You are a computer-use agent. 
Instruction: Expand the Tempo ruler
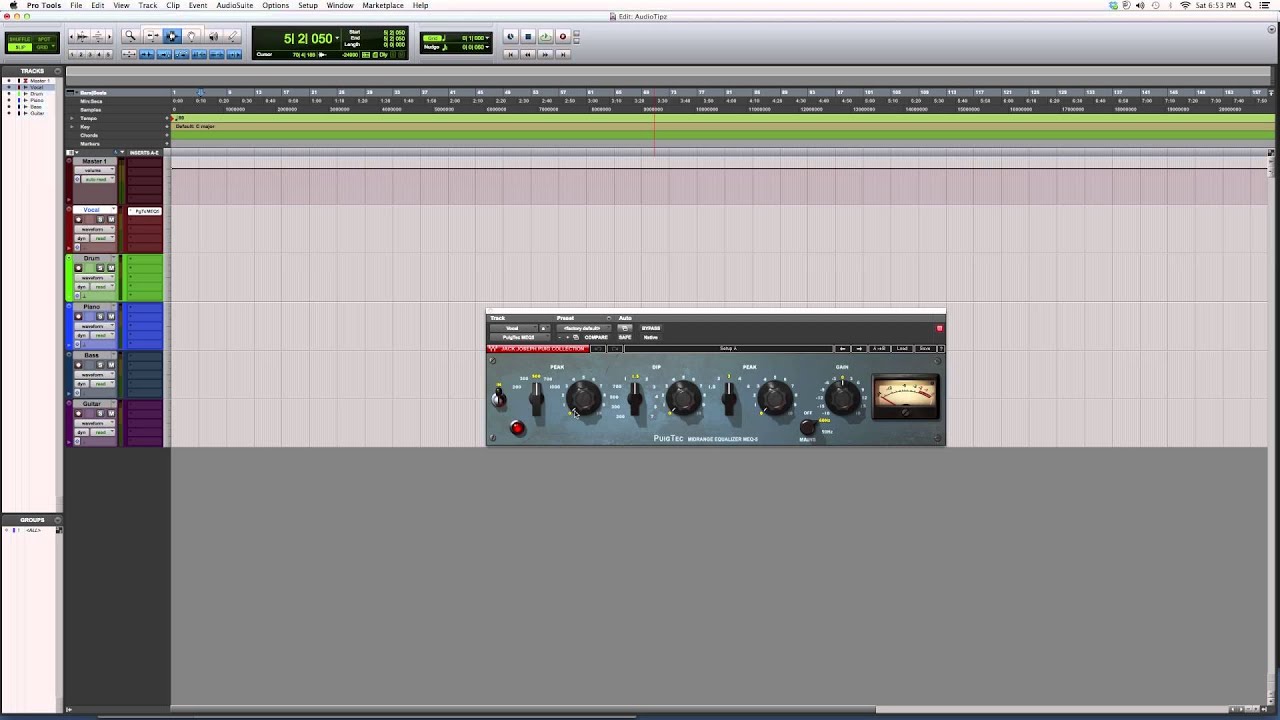tap(71, 118)
